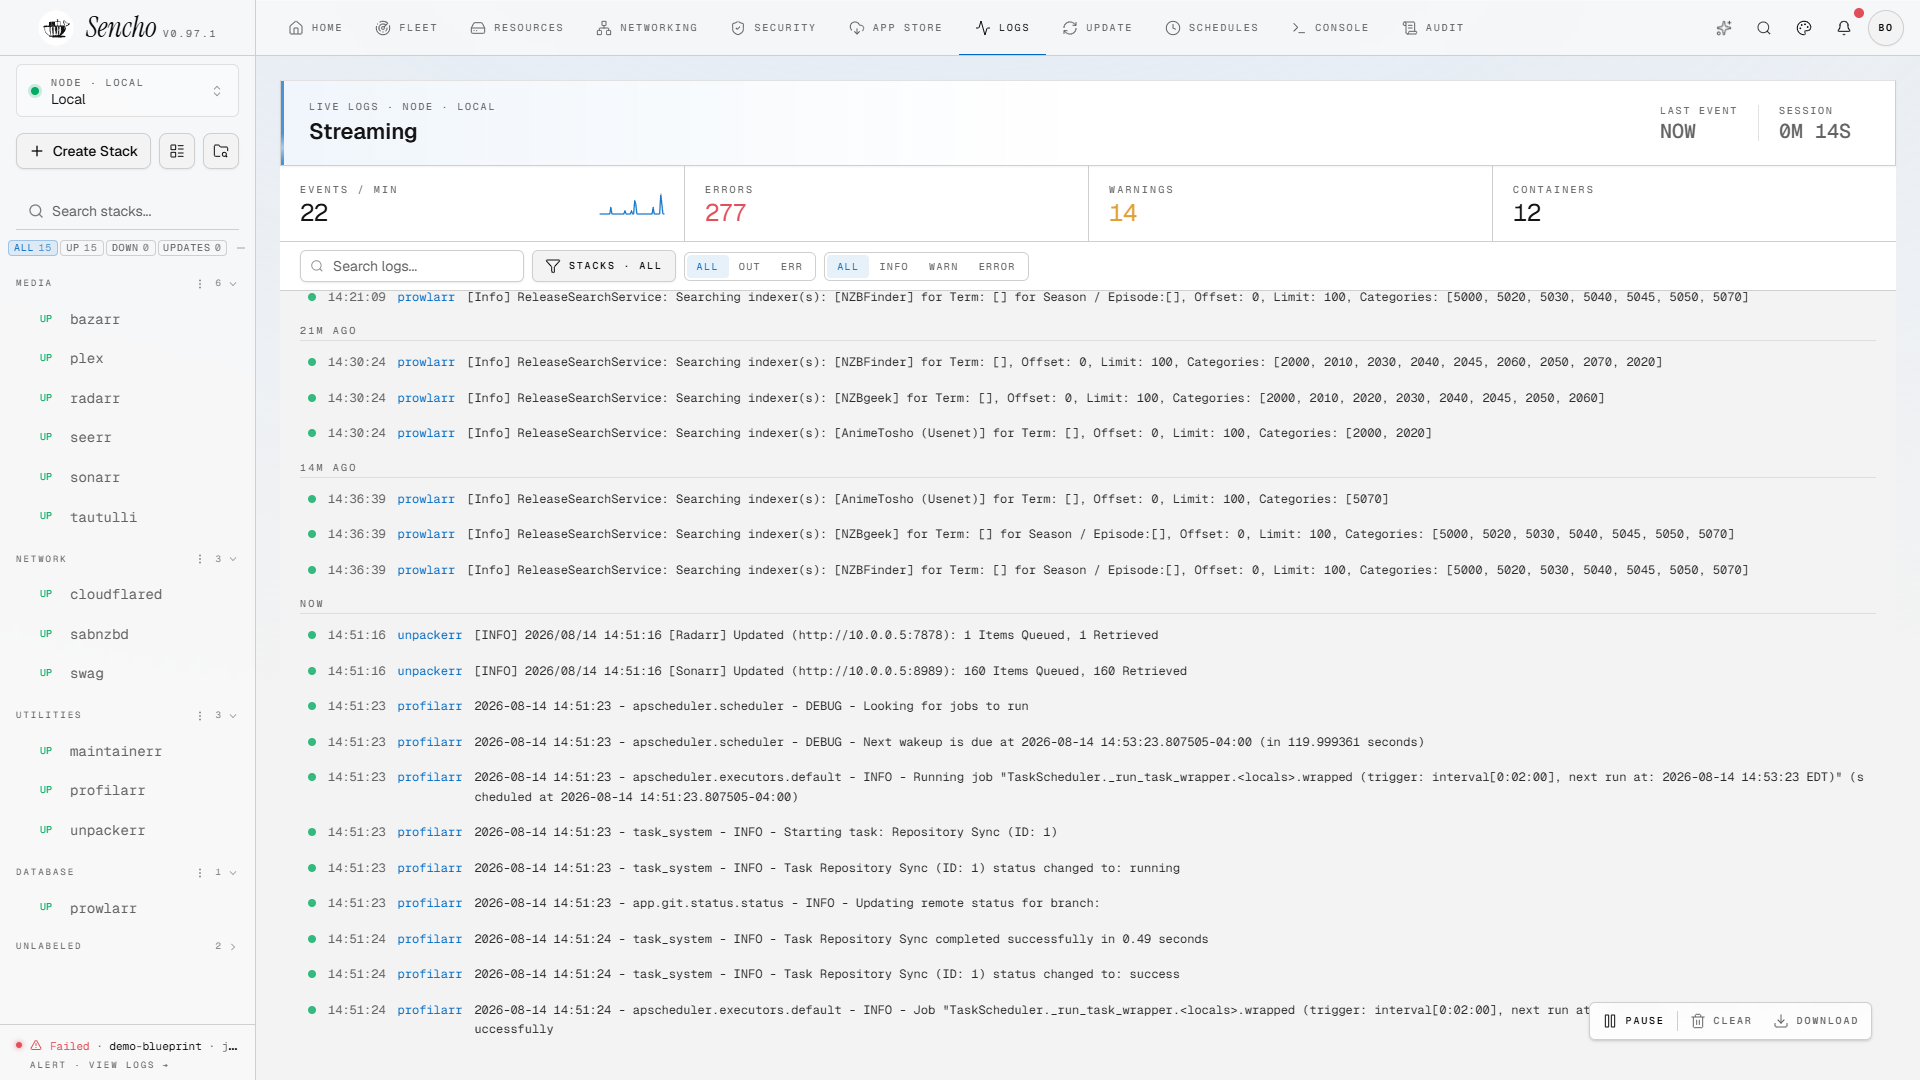The height and width of the screenshot is (1080, 1920).
Task: Focus the Search stacks field
Action: pyautogui.click(x=128, y=211)
